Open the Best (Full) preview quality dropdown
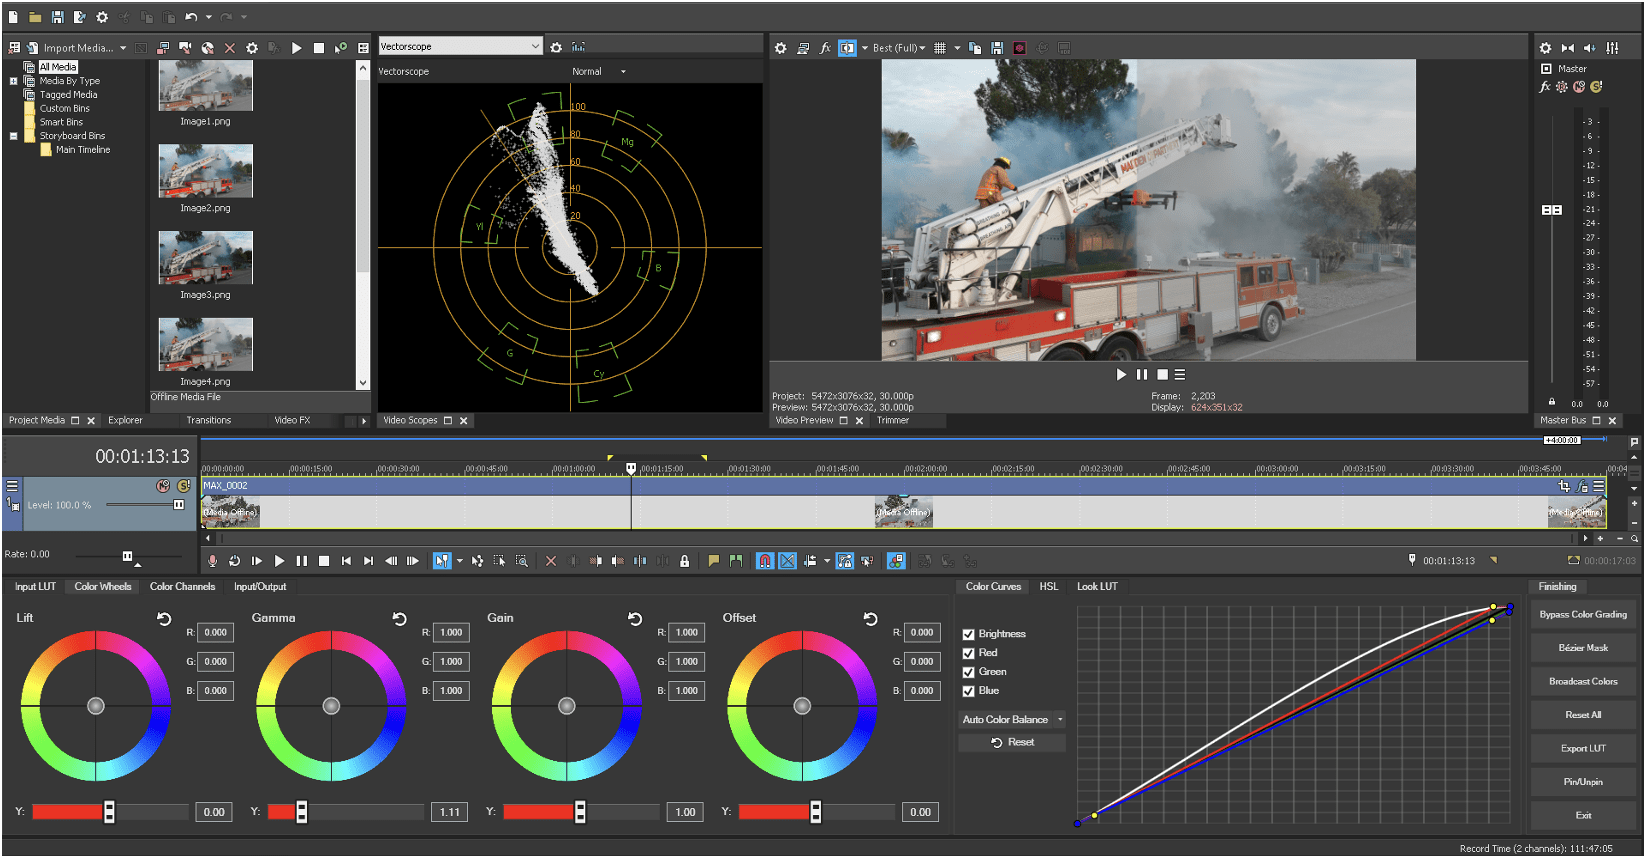 898,48
